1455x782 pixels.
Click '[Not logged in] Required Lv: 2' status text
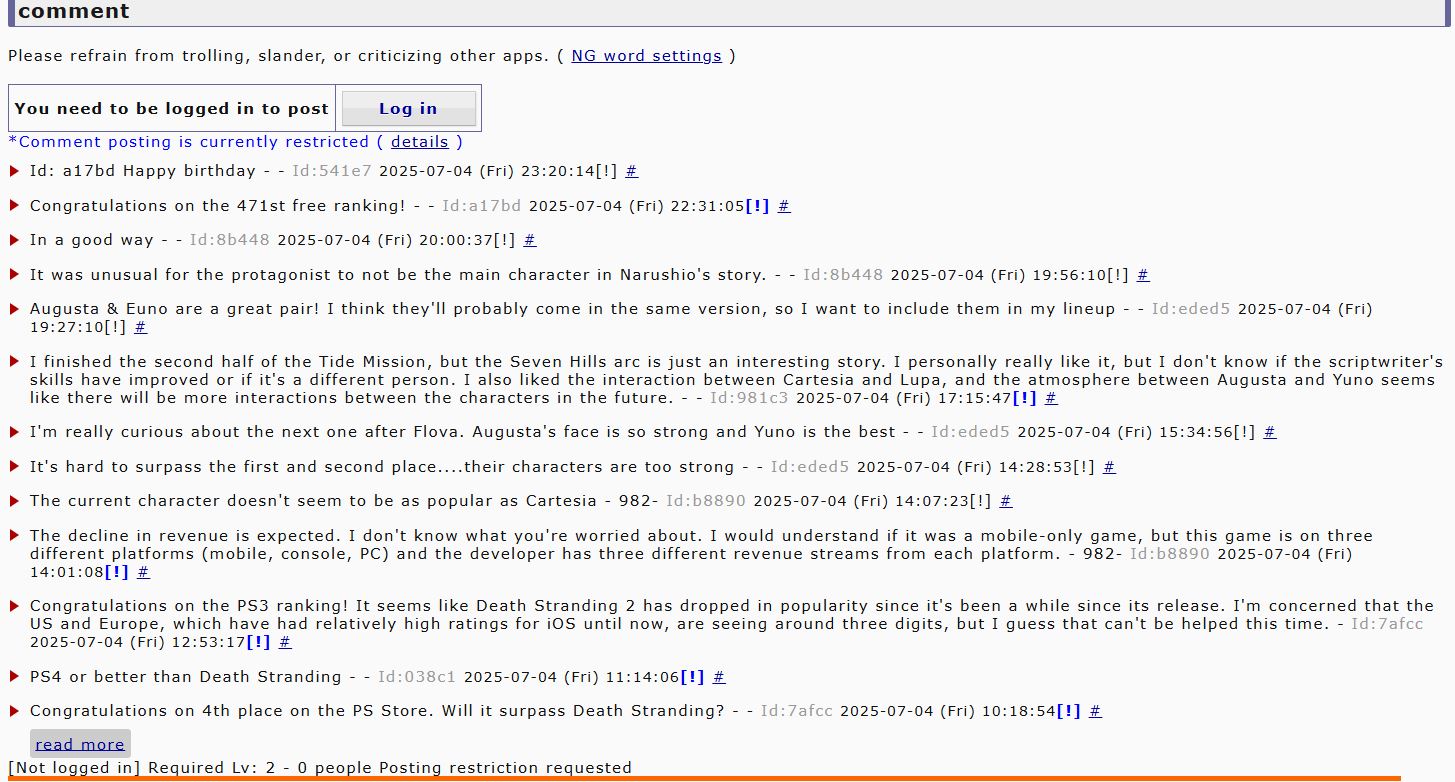point(141,768)
